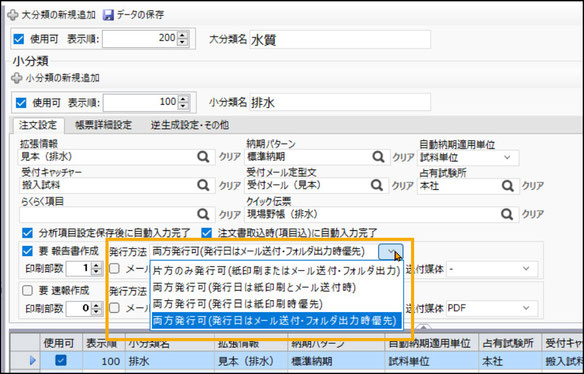Click クリア next to クイック伝票
This screenshot has height=374, width=584.
533,215
